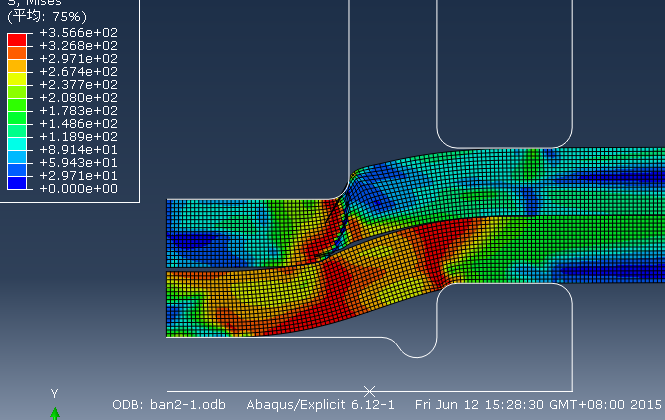
Task: Click the orange-red legend swatch near +3.268e+02
Action: (17, 53)
